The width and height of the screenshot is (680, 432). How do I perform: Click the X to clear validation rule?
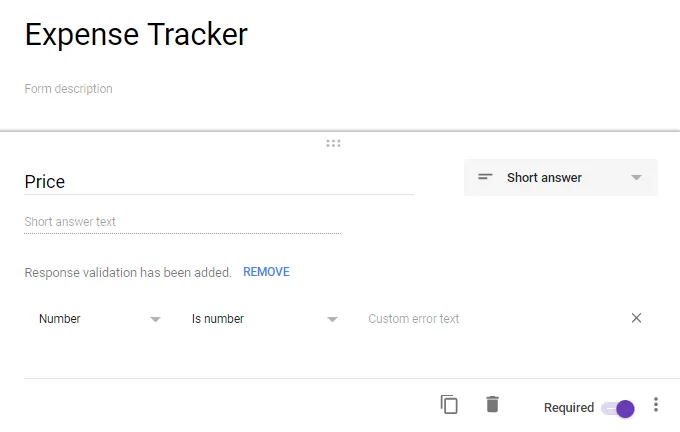(x=636, y=318)
